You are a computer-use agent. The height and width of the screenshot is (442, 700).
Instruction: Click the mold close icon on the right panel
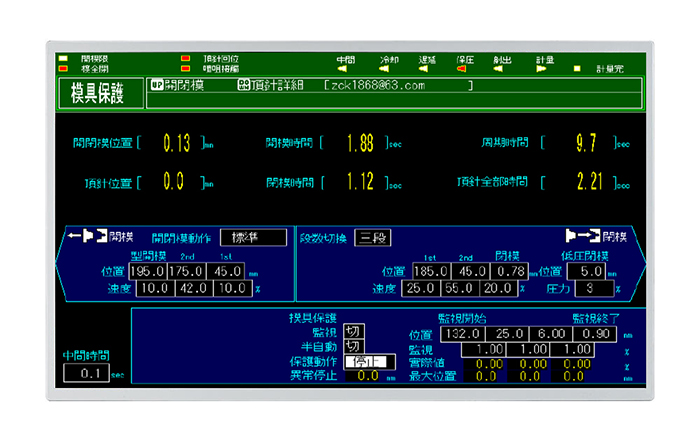click(x=582, y=237)
